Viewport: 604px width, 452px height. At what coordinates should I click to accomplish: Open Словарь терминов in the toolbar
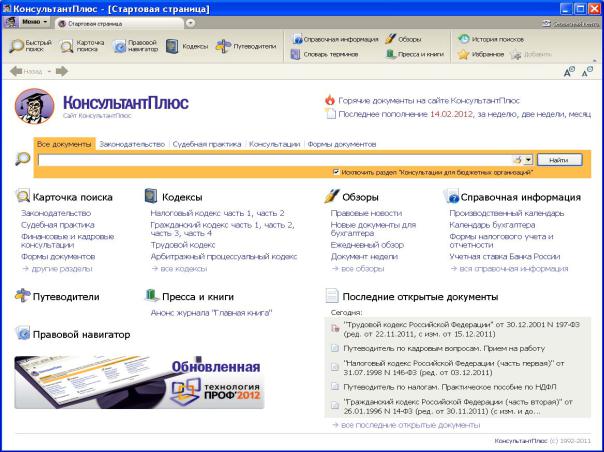(325, 54)
